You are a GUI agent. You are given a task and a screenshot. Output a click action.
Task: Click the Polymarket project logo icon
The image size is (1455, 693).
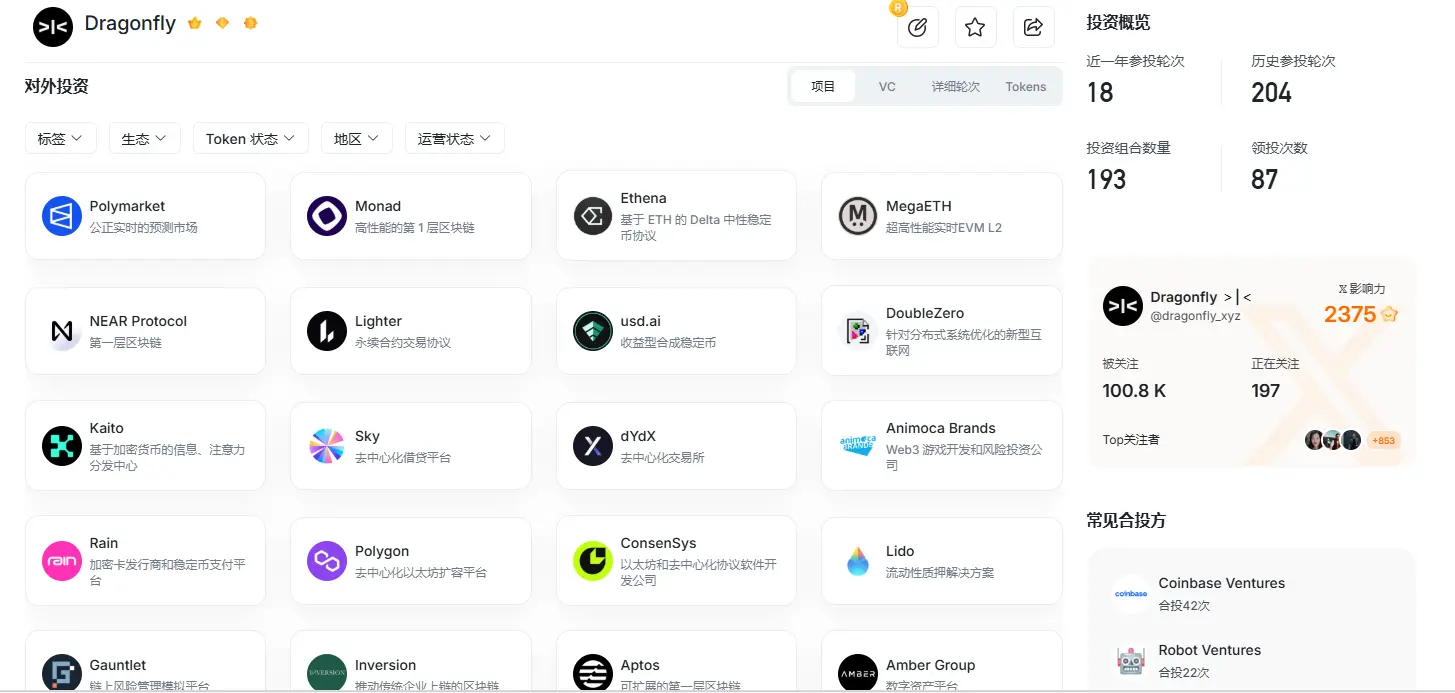click(x=61, y=215)
